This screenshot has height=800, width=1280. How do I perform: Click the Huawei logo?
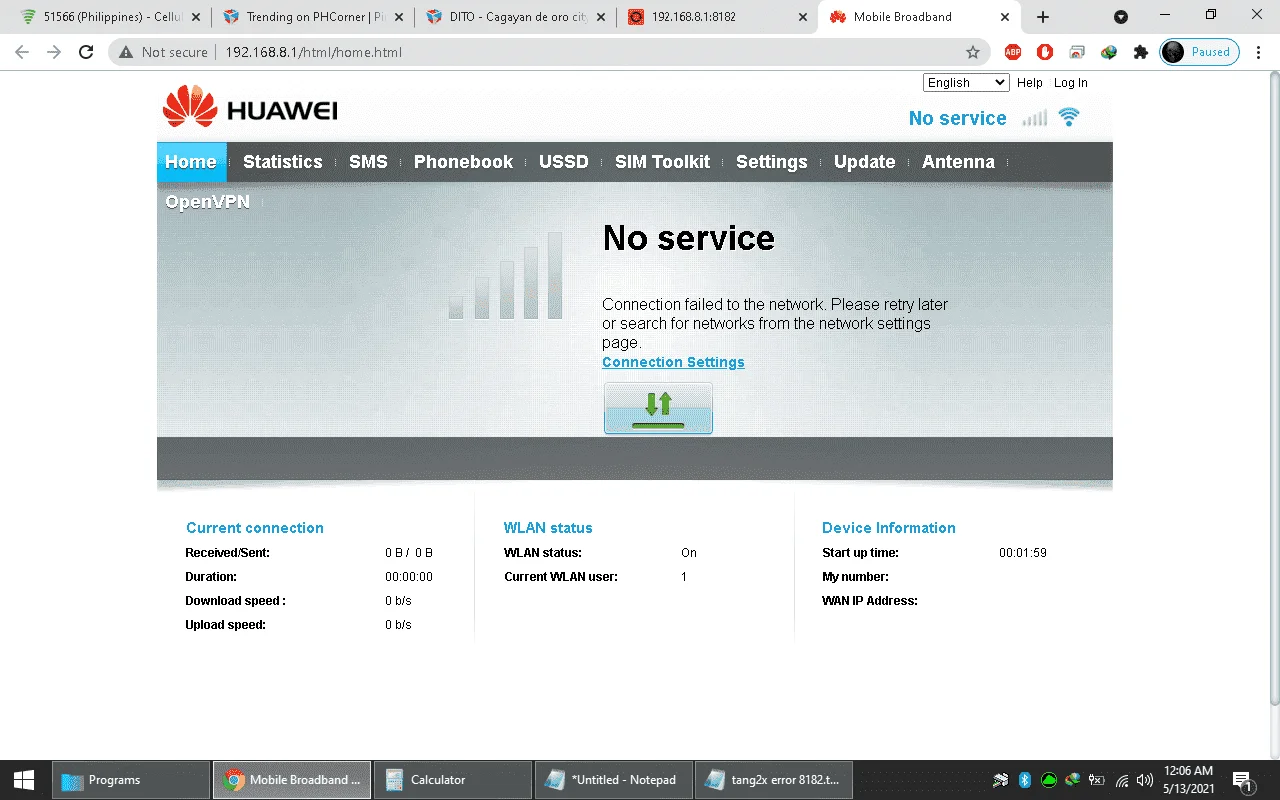coord(250,107)
